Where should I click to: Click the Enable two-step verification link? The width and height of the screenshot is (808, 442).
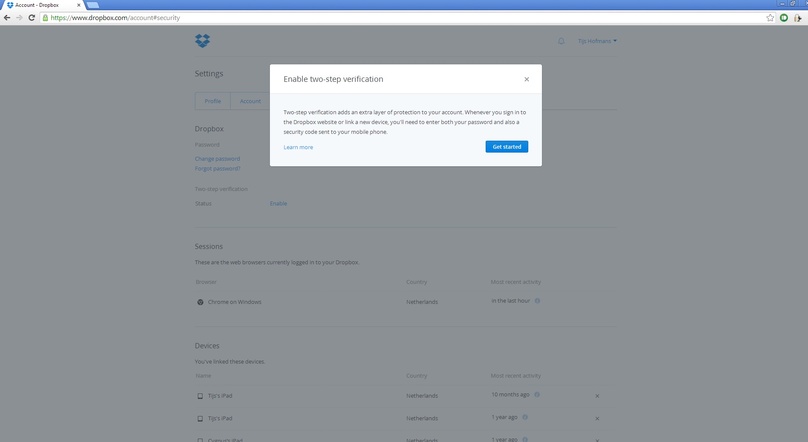(278, 203)
